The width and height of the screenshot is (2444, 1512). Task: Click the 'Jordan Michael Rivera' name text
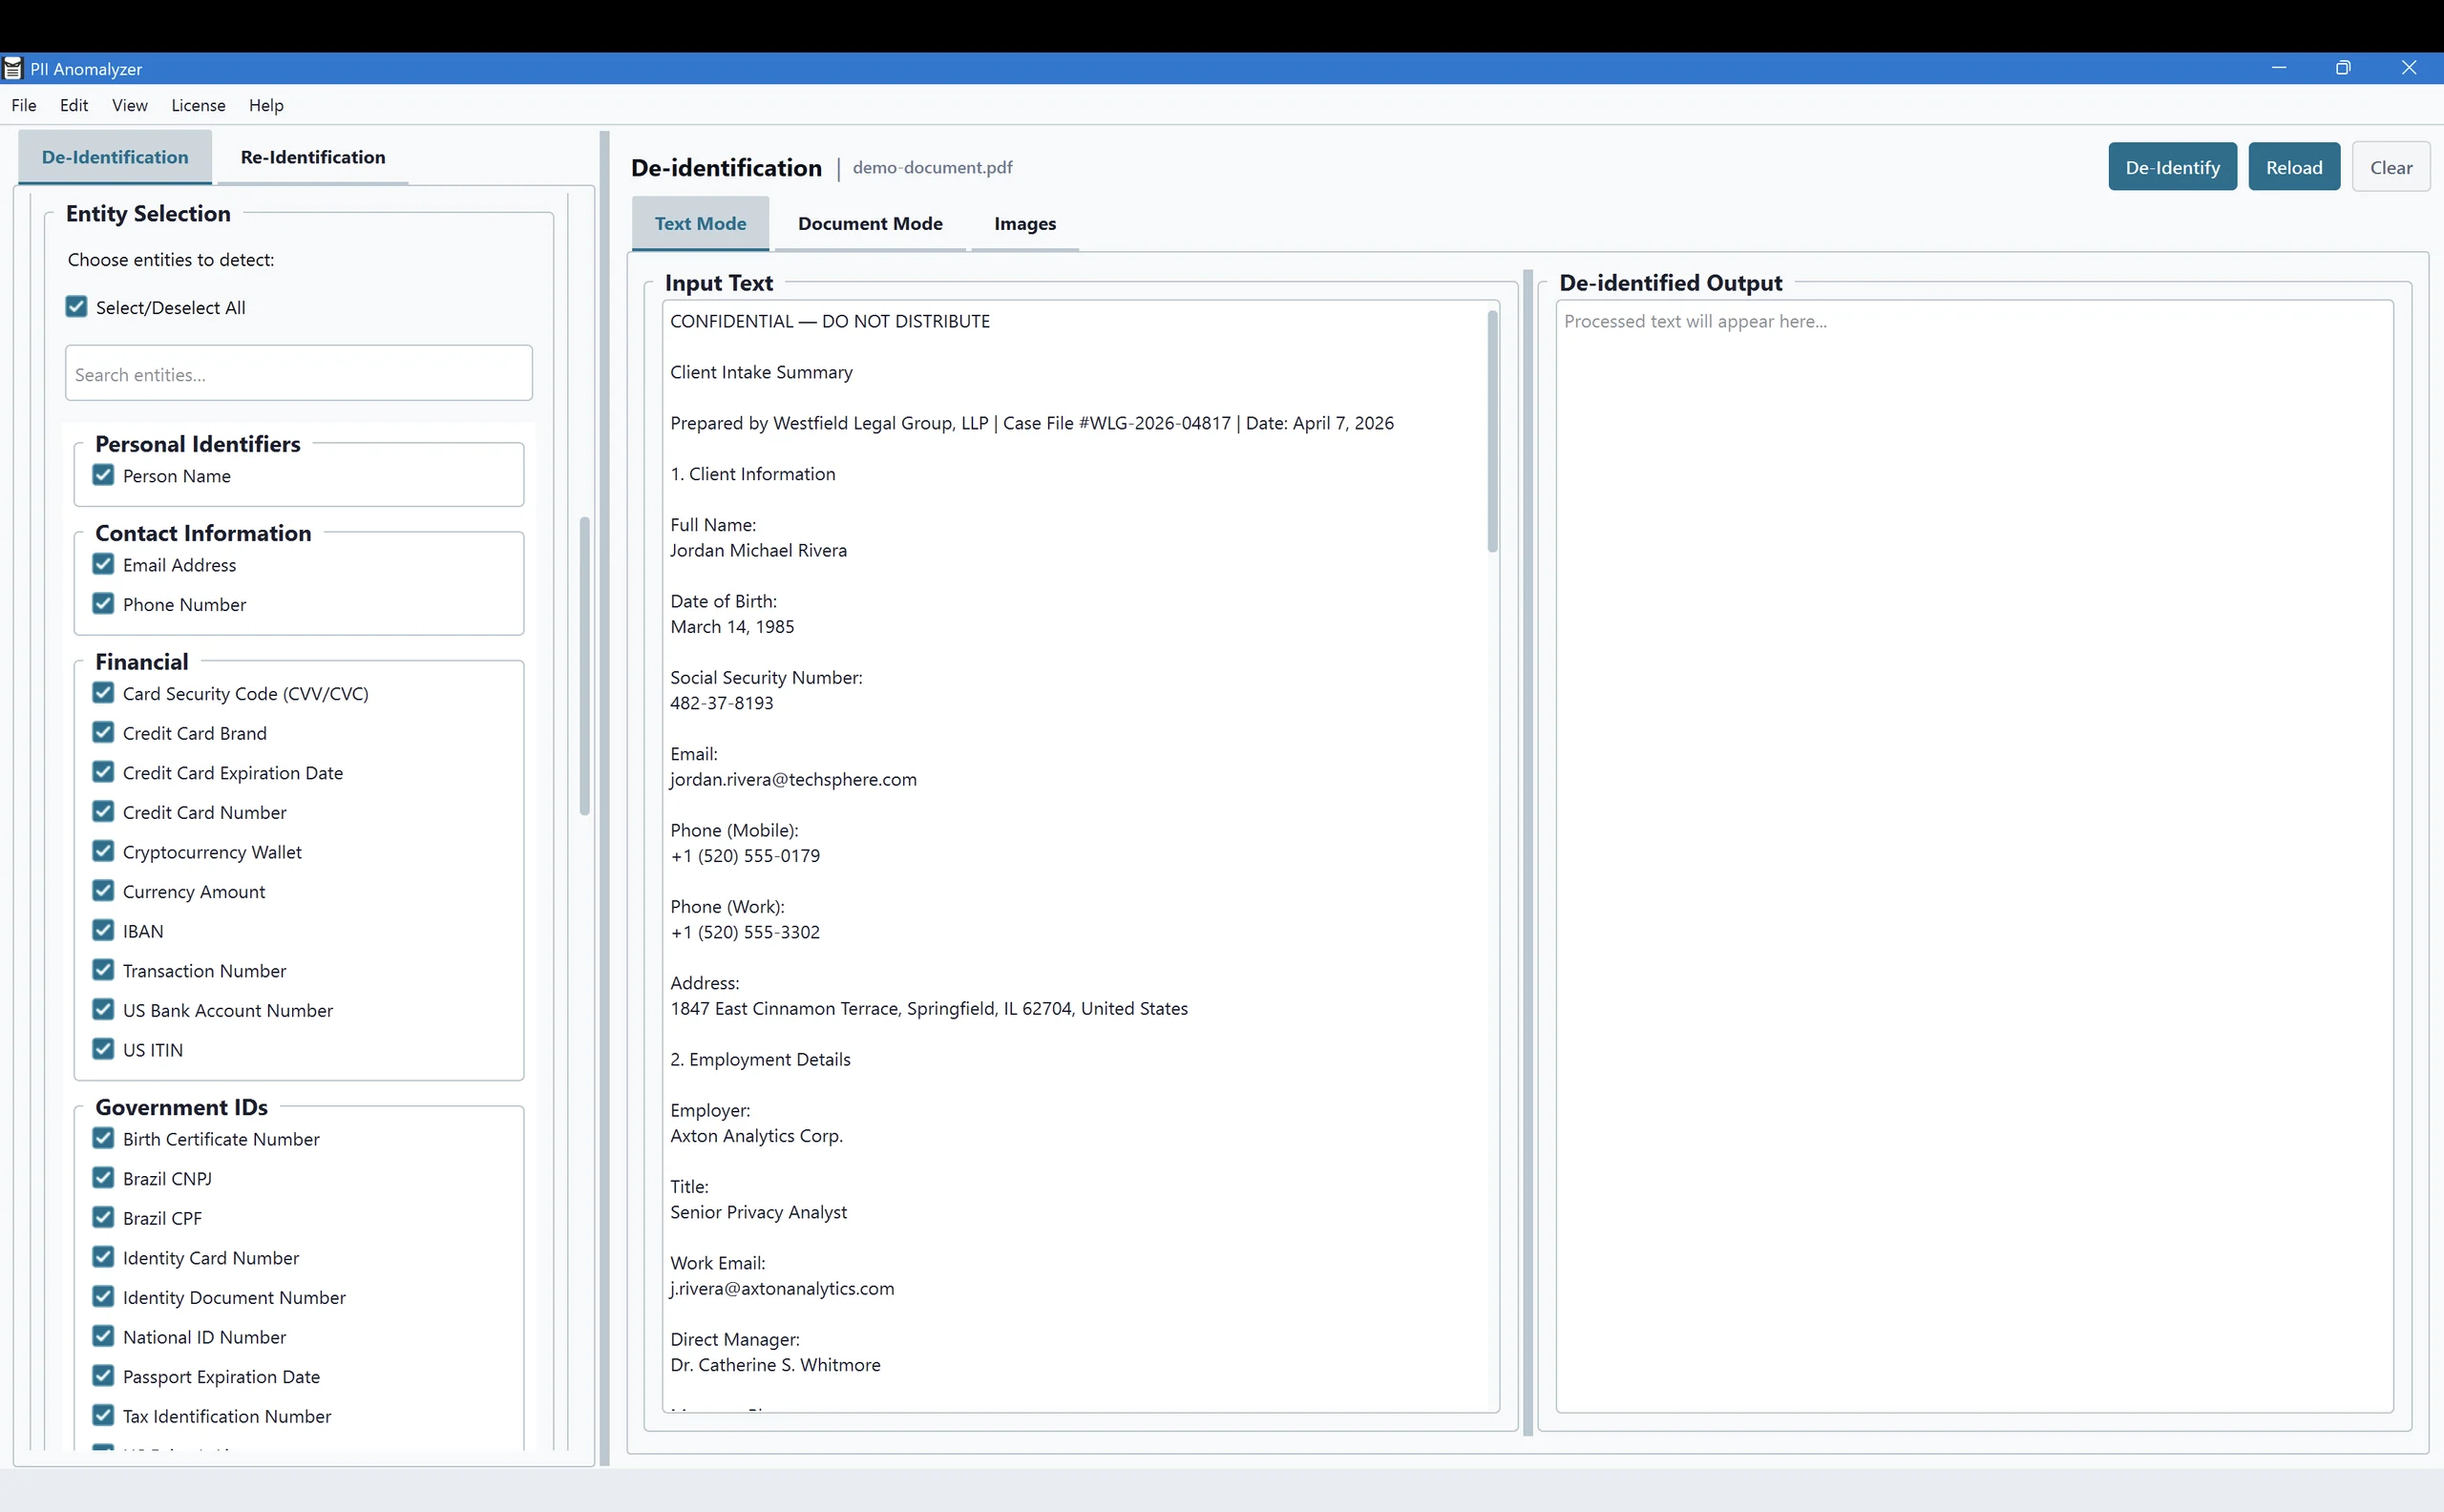click(758, 550)
